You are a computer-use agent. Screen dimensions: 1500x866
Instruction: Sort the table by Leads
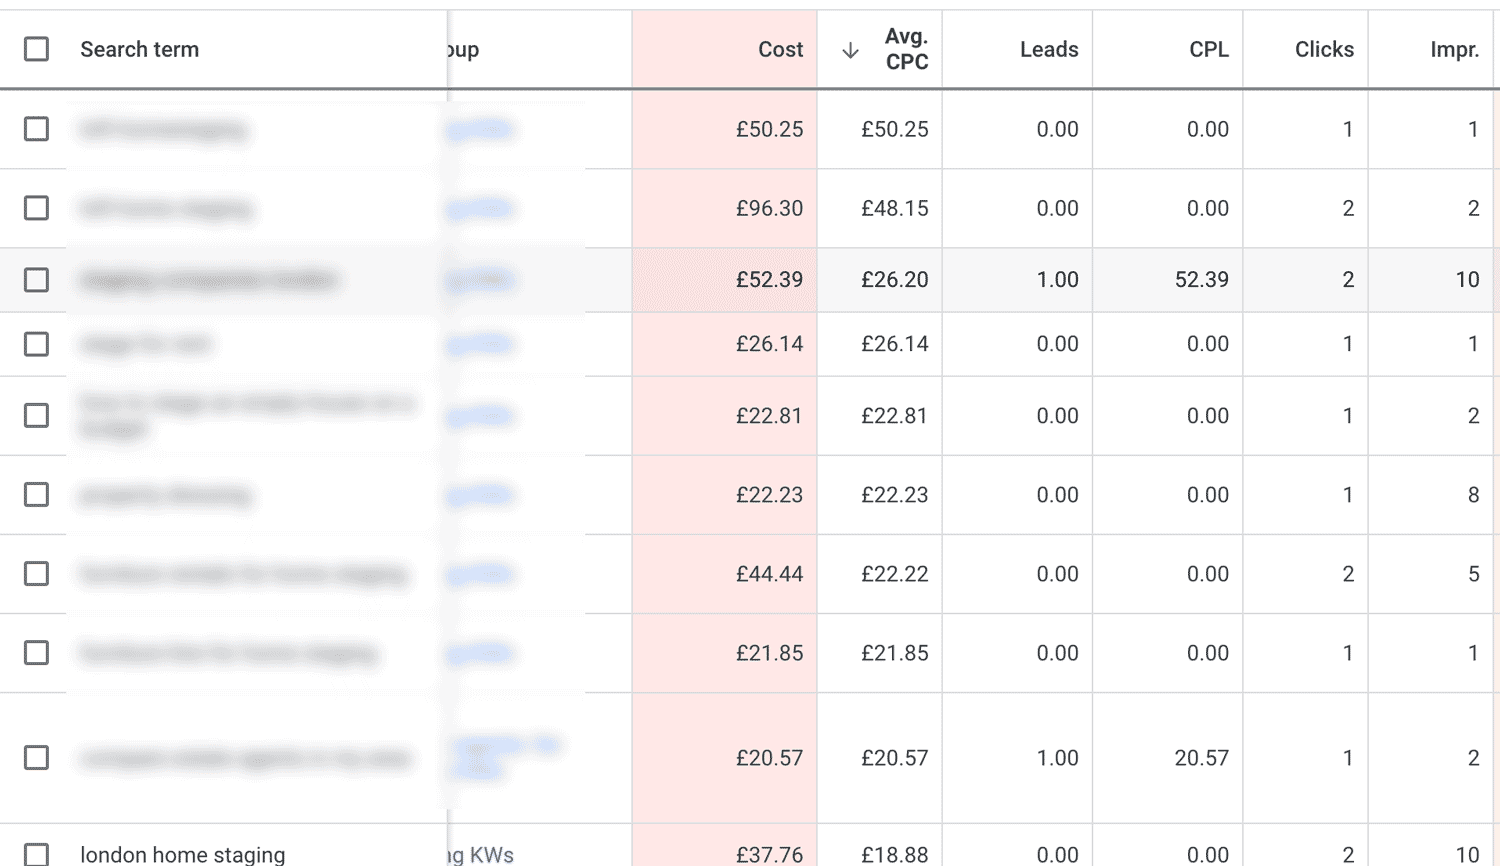point(1048,49)
